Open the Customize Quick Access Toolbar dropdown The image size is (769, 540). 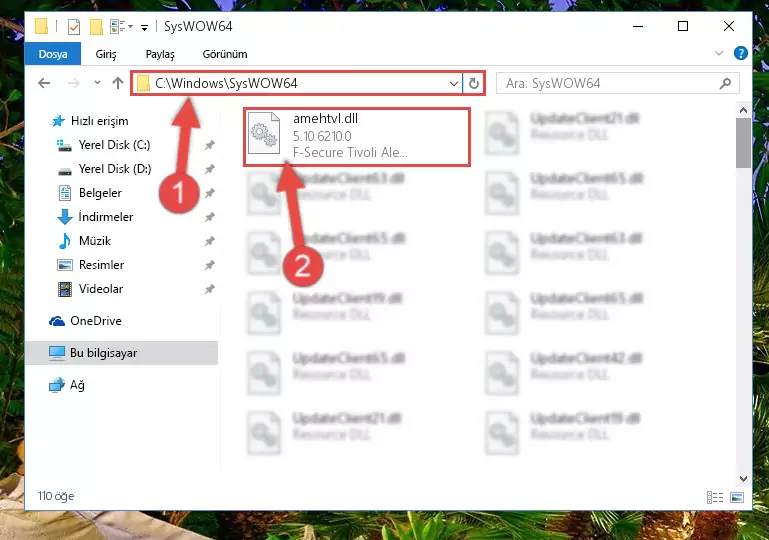144,27
